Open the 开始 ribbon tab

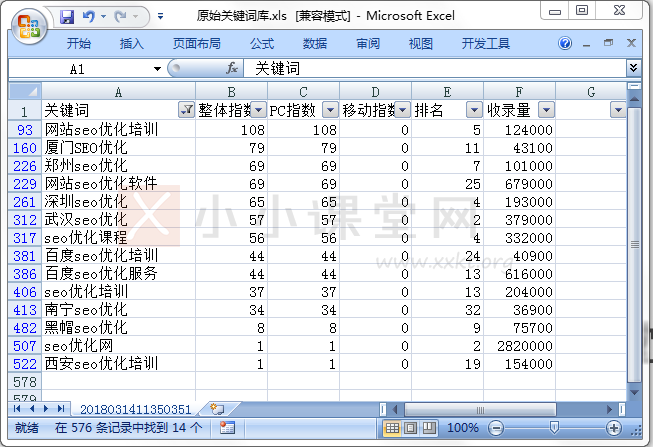(79, 43)
